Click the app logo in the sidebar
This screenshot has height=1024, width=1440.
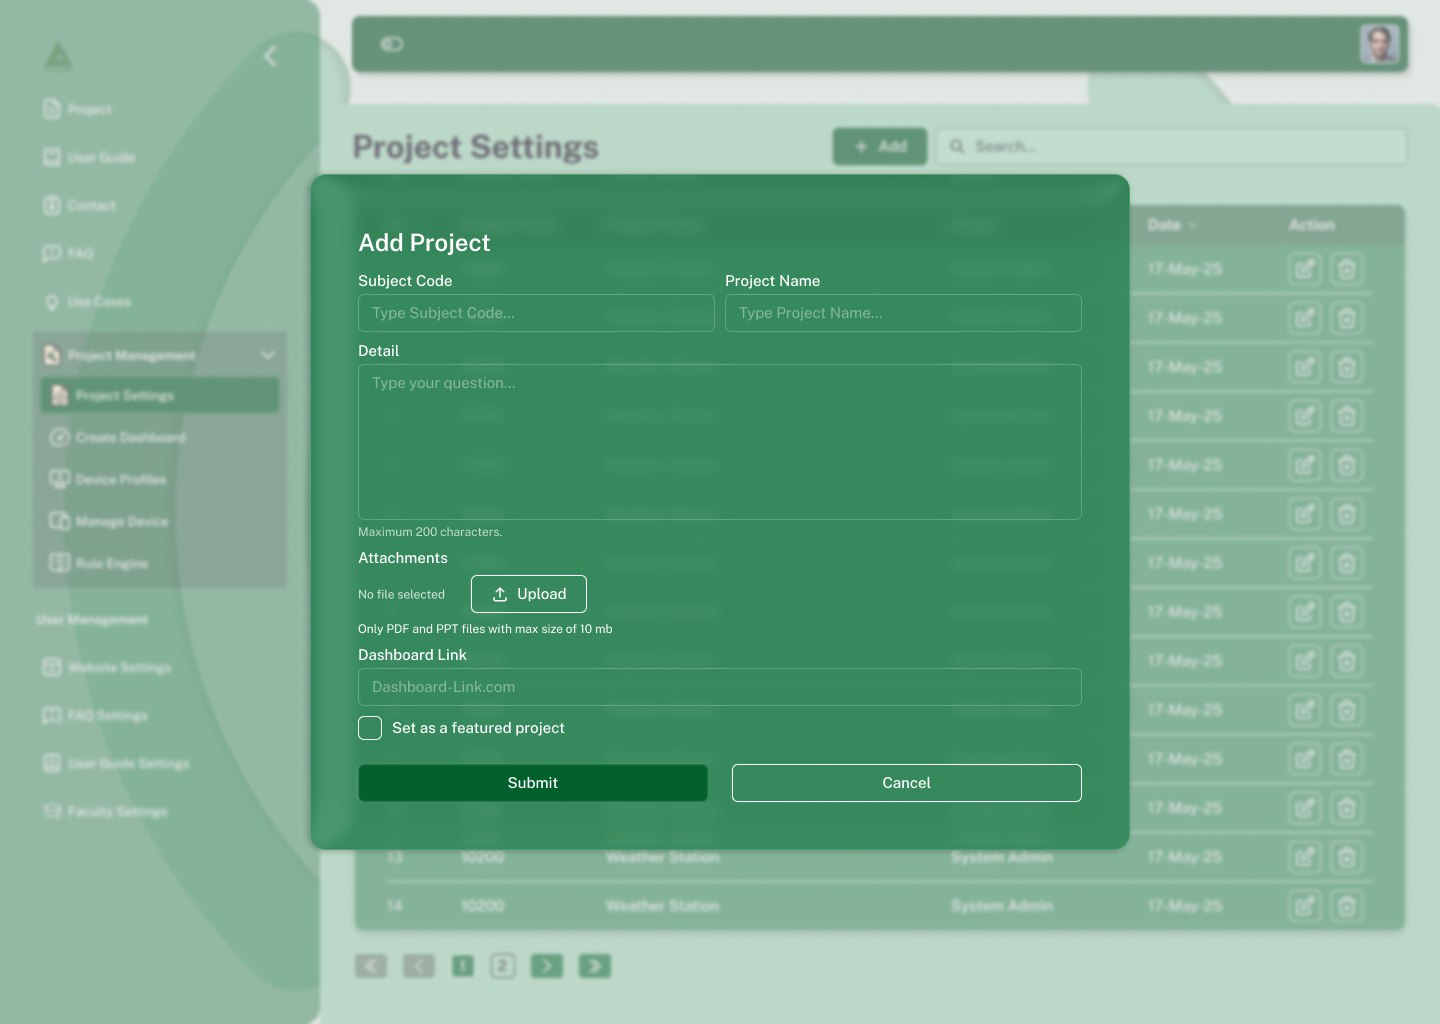59,56
